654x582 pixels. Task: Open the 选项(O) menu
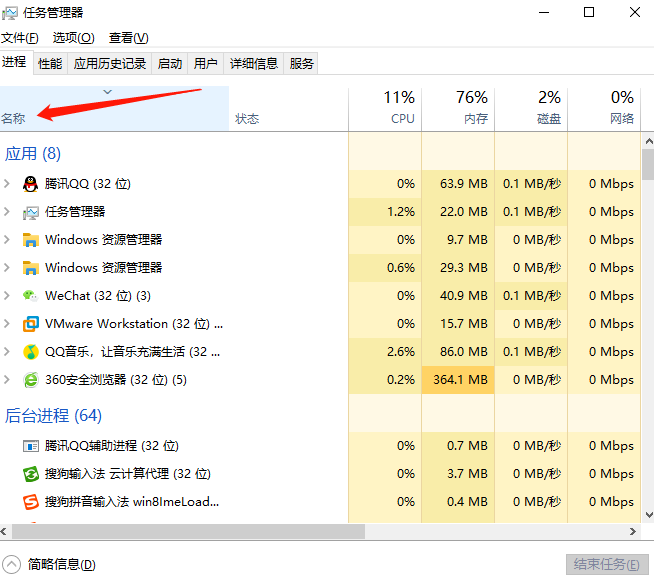point(73,38)
